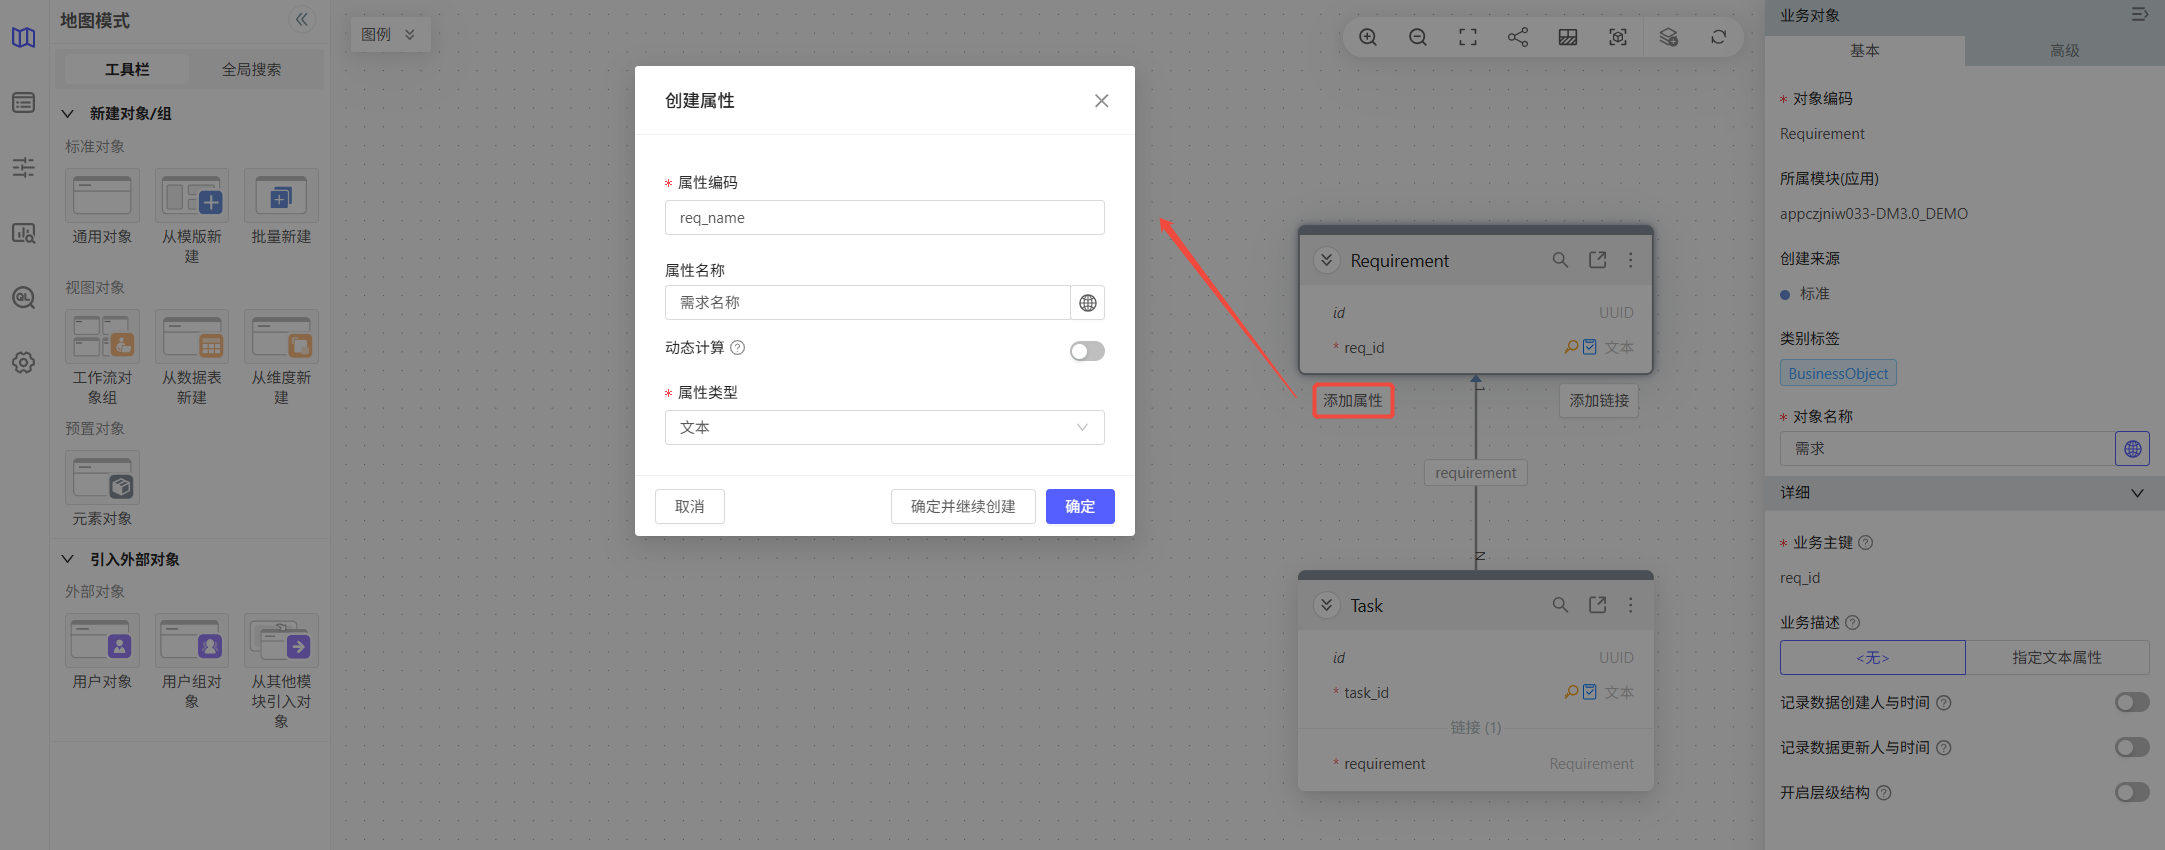Image resolution: width=2165 pixels, height=850 pixels.
Task: Collapse the Task card attributes
Action: [1326, 605]
